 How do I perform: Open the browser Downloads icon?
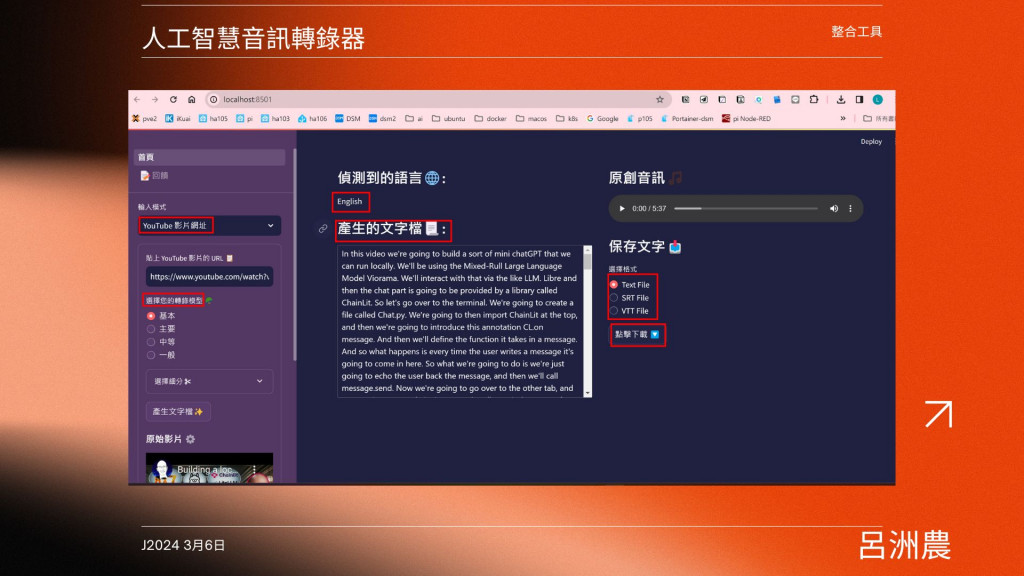point(841,99)
